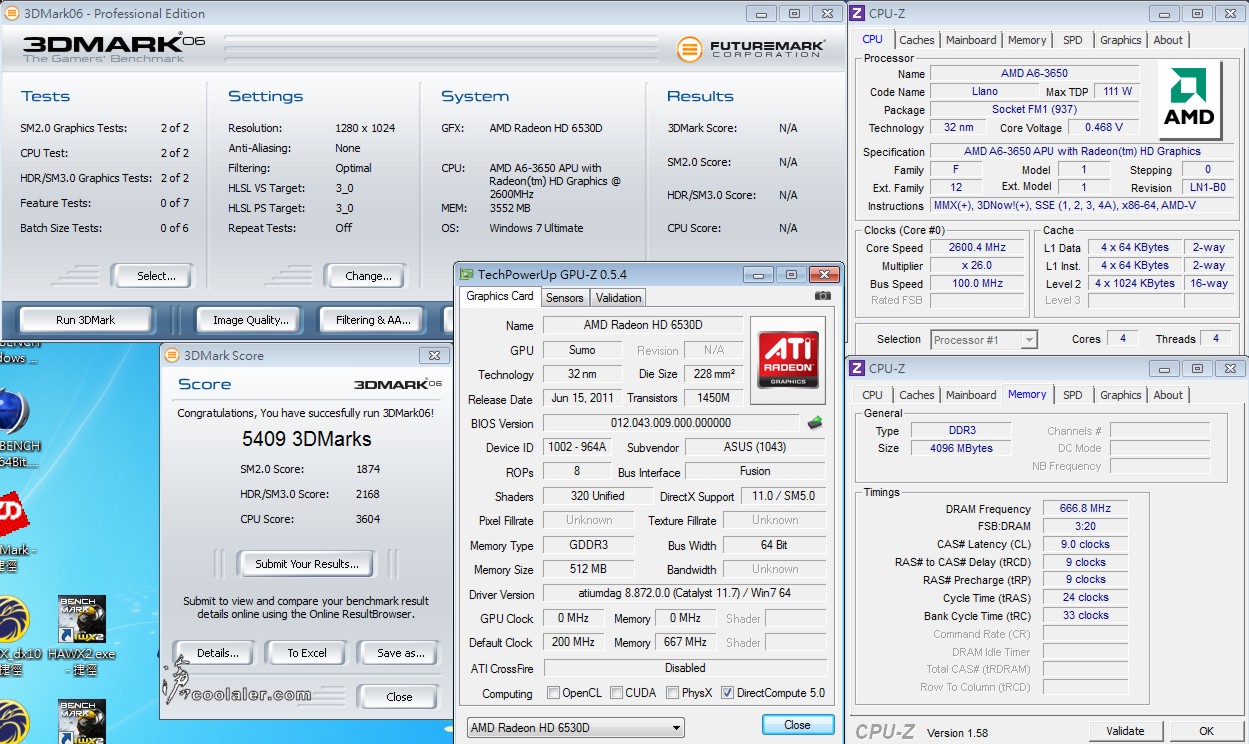
Task: Click the Subvendor field ASUS (1043)
Action: pos(755,447)
